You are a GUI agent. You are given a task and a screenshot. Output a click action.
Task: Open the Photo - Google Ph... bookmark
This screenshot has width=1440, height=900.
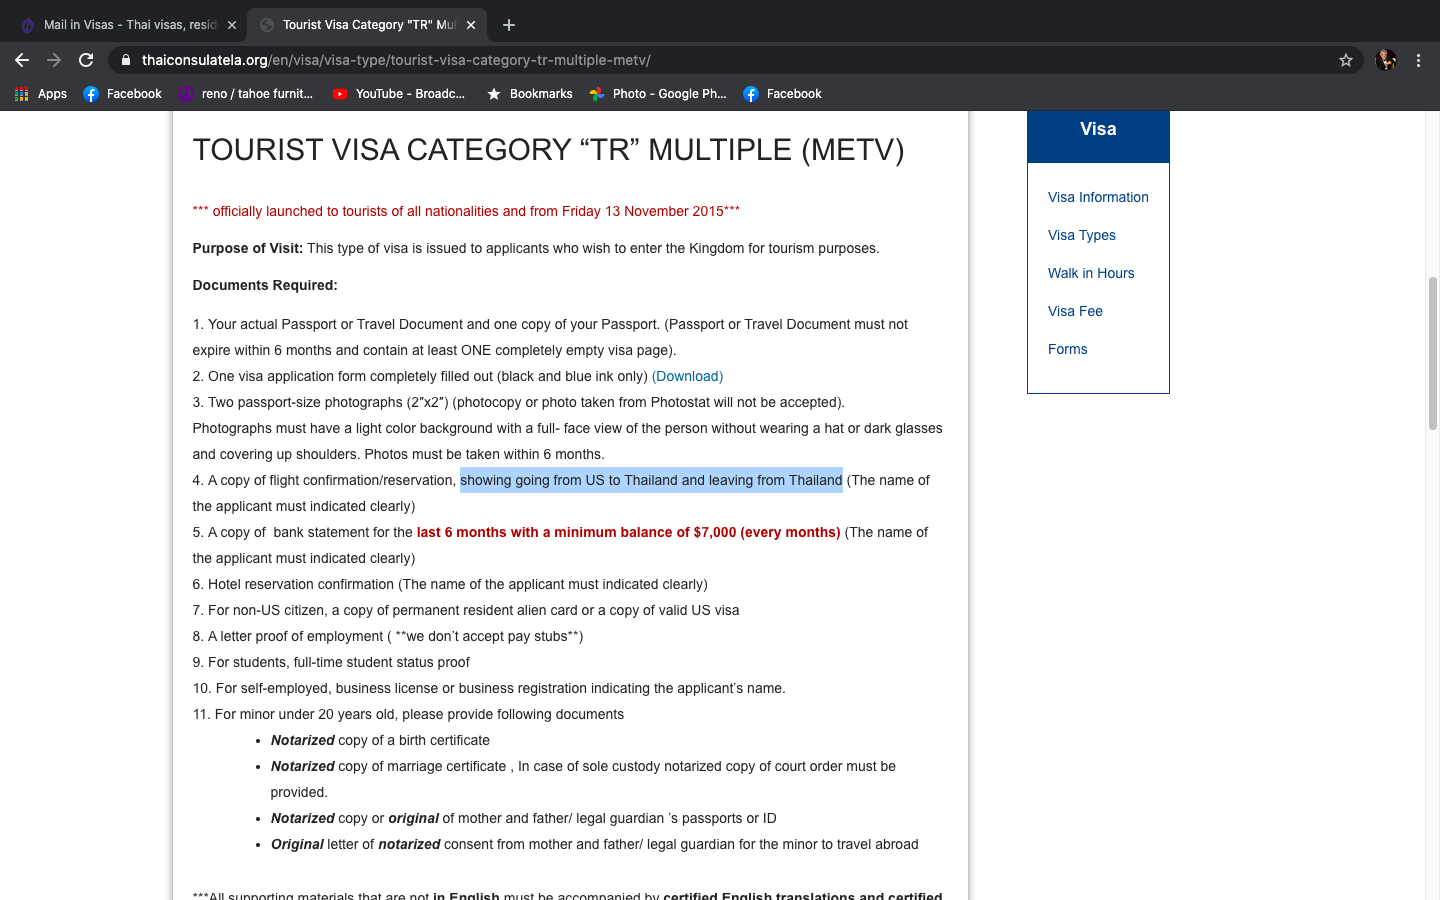(x=658, y=94)
